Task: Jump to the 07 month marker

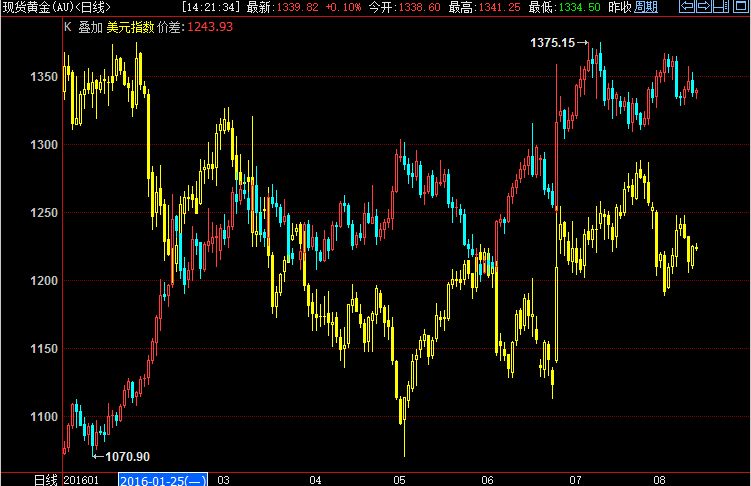Action: (575, 480)
